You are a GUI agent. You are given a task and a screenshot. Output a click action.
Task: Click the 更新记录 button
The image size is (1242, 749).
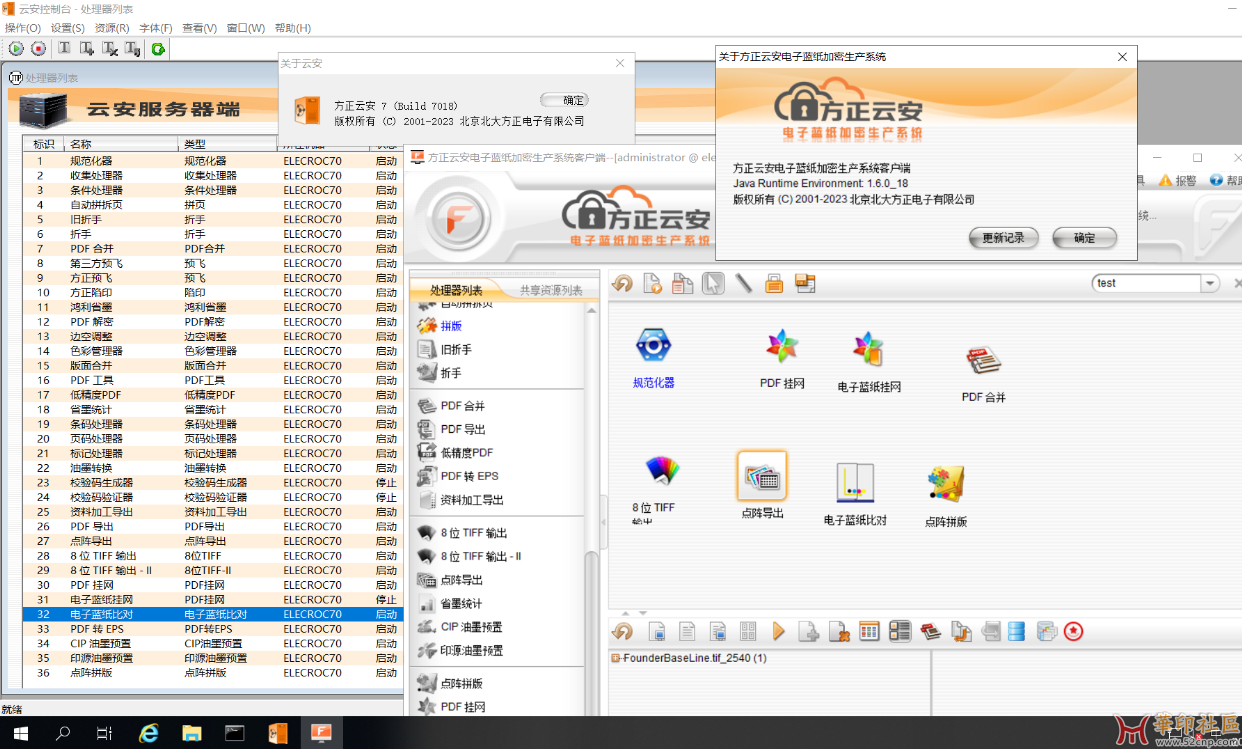(x=1003, y=238)
